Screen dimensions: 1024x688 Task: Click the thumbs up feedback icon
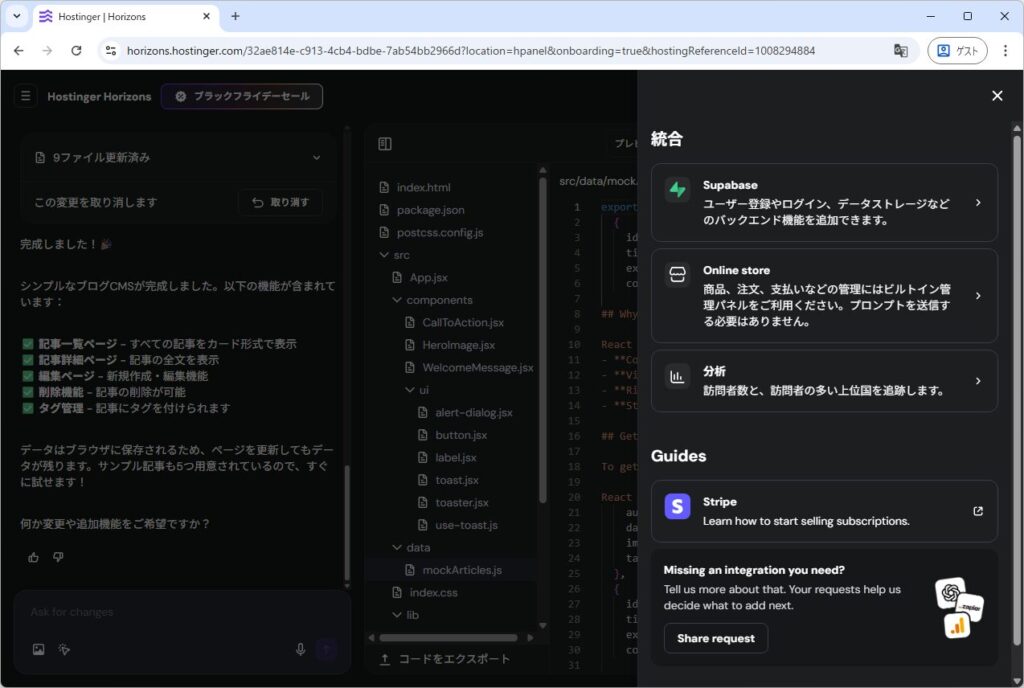[x=34, y=557]
